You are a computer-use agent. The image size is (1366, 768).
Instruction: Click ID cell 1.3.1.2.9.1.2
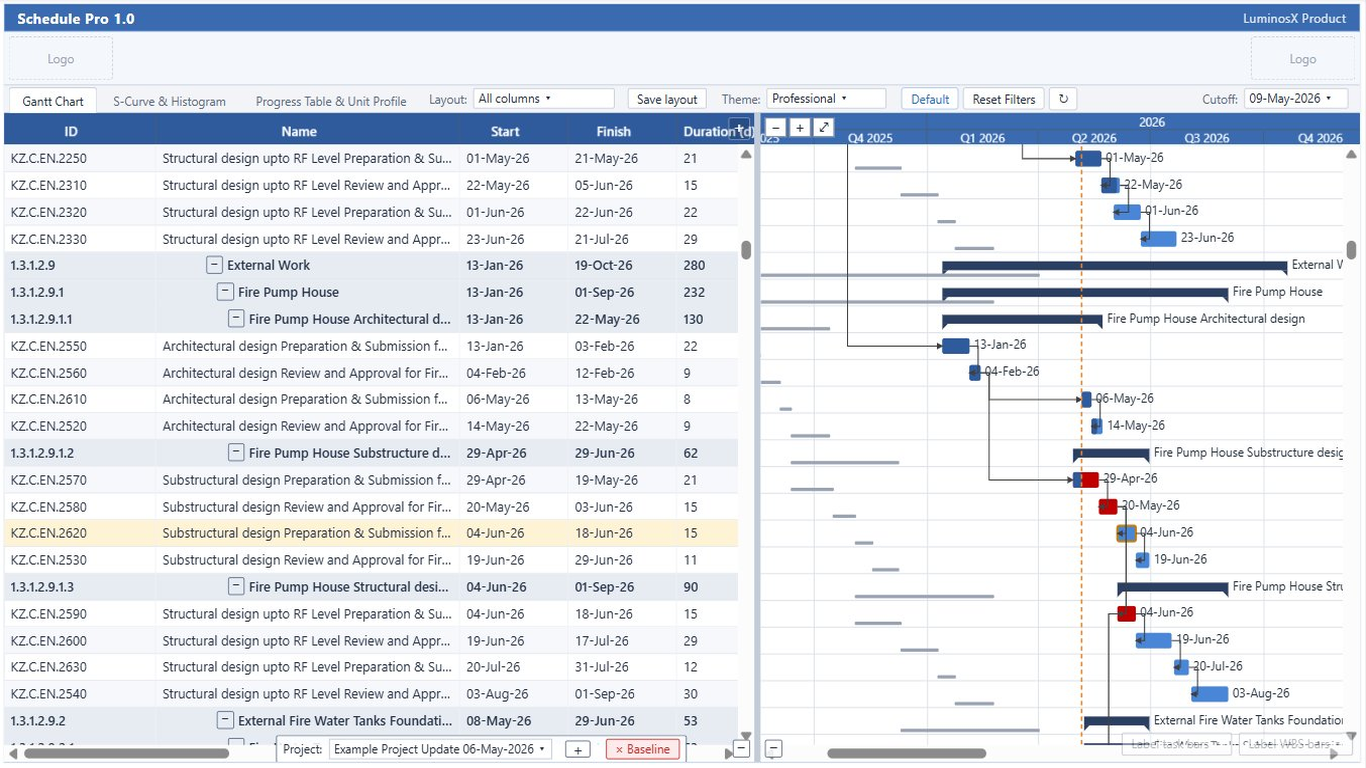tap(42, 453)
